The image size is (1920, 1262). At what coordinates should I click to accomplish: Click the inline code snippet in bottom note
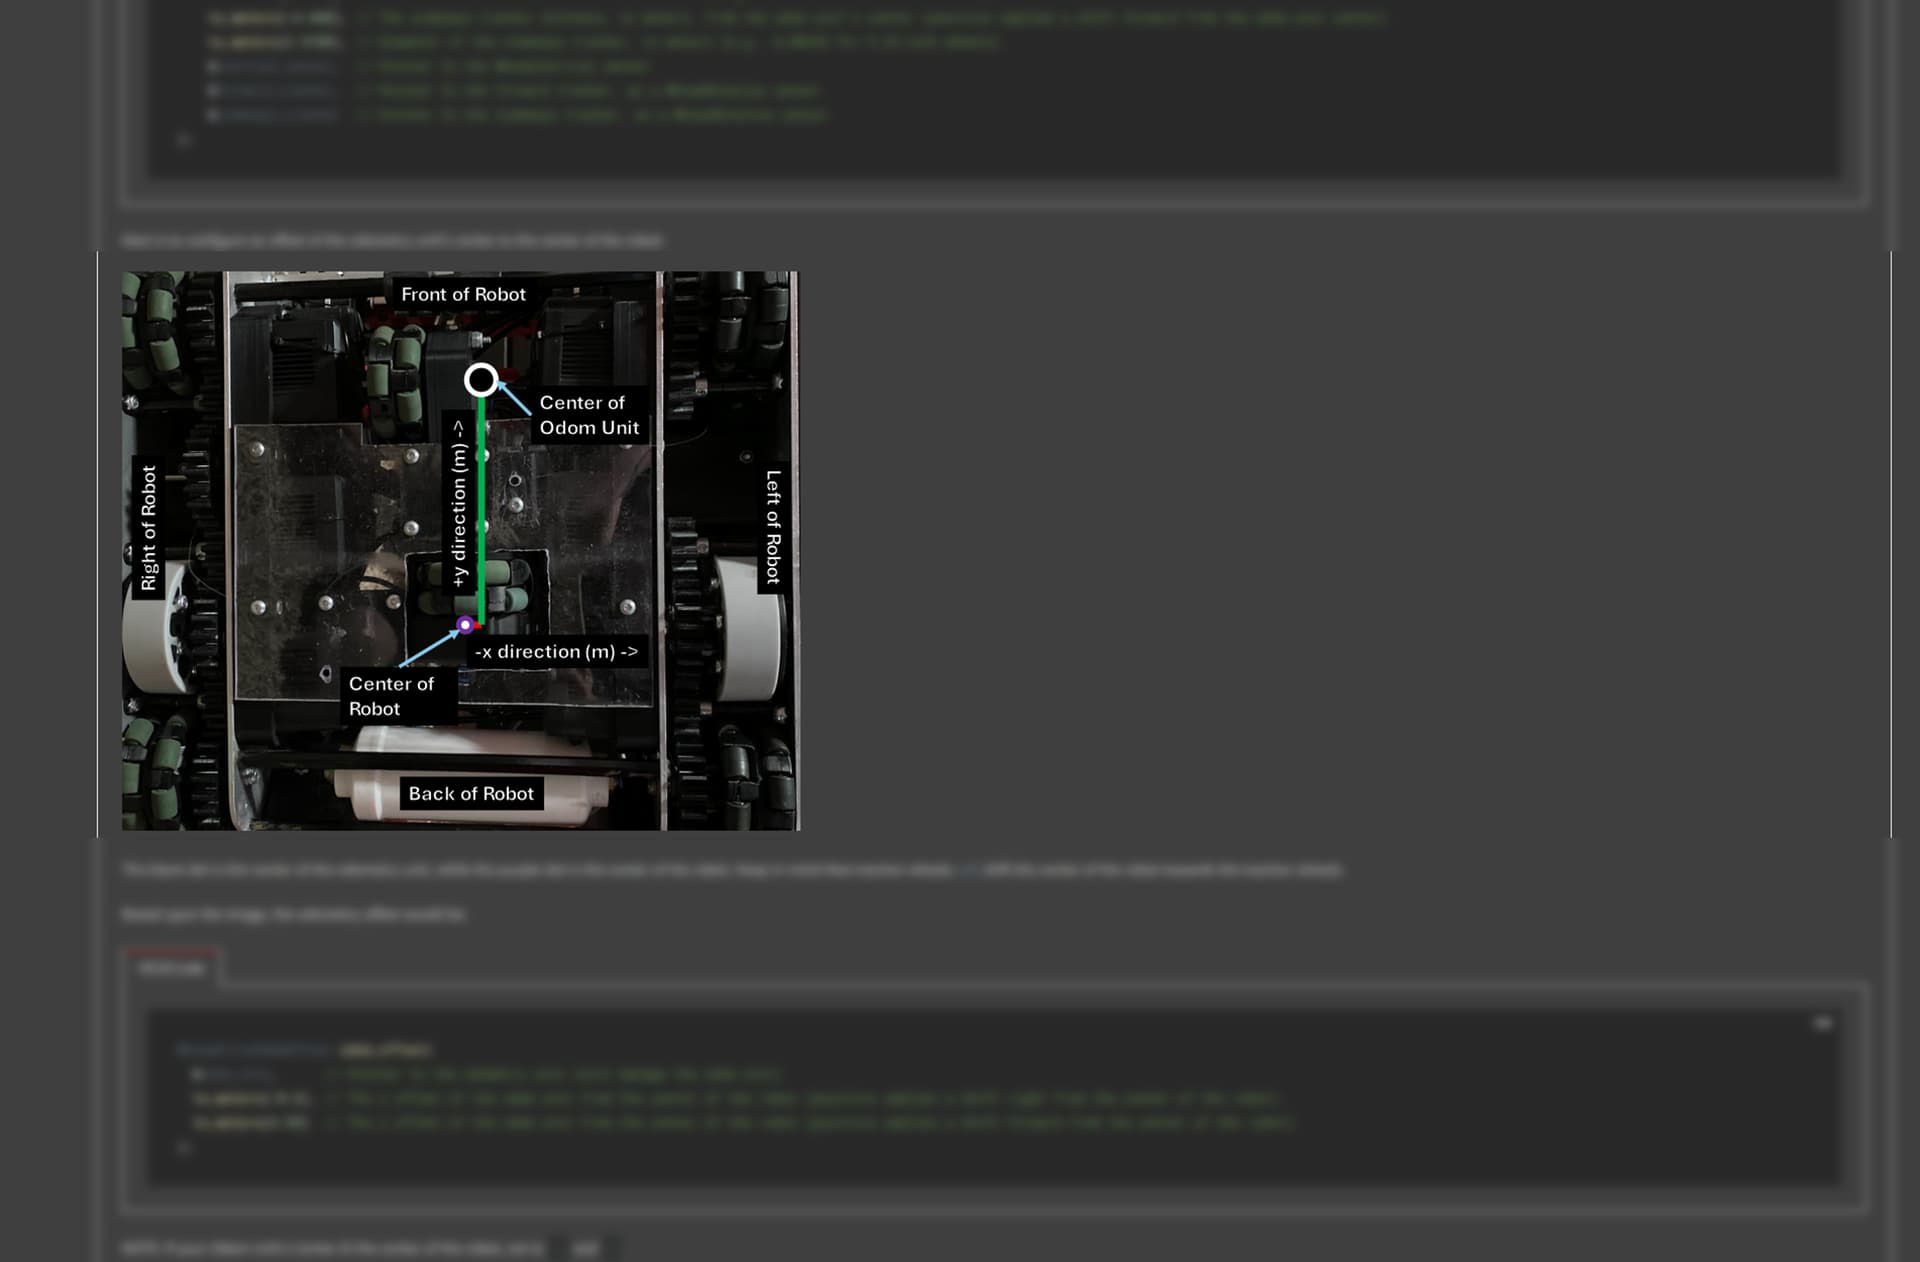[x=585, y=1248]
